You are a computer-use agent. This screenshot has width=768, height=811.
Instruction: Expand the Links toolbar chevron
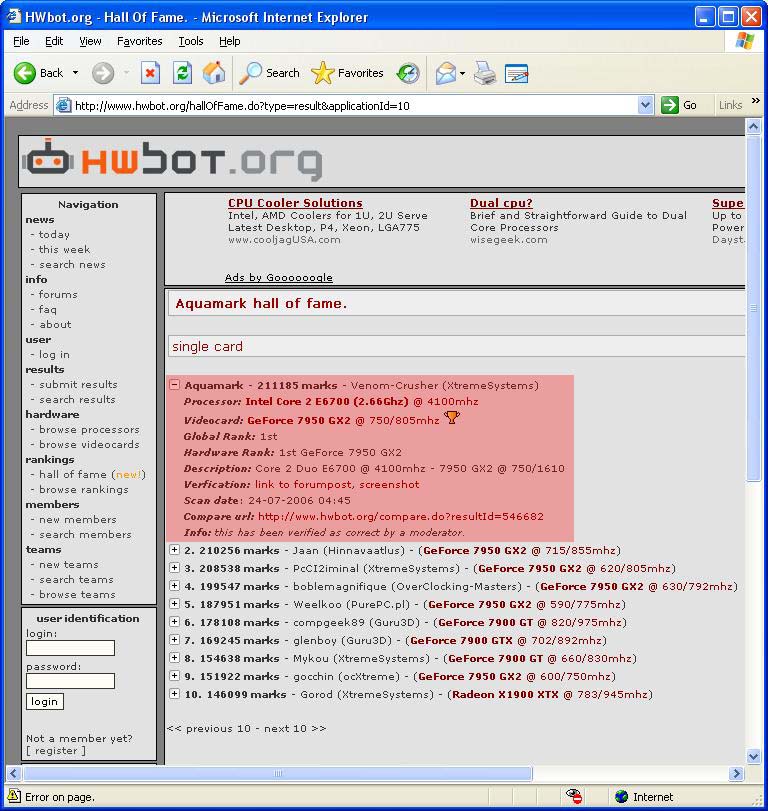pos(756,100)
